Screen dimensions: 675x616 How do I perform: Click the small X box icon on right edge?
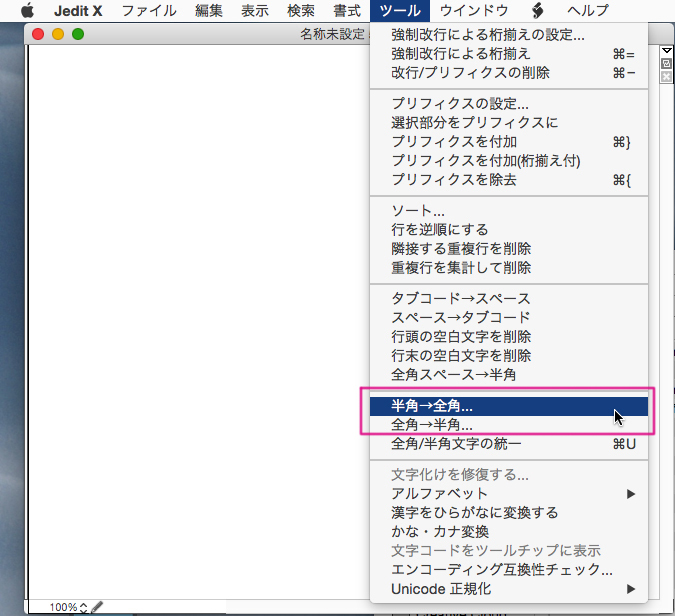pos(667,76)
